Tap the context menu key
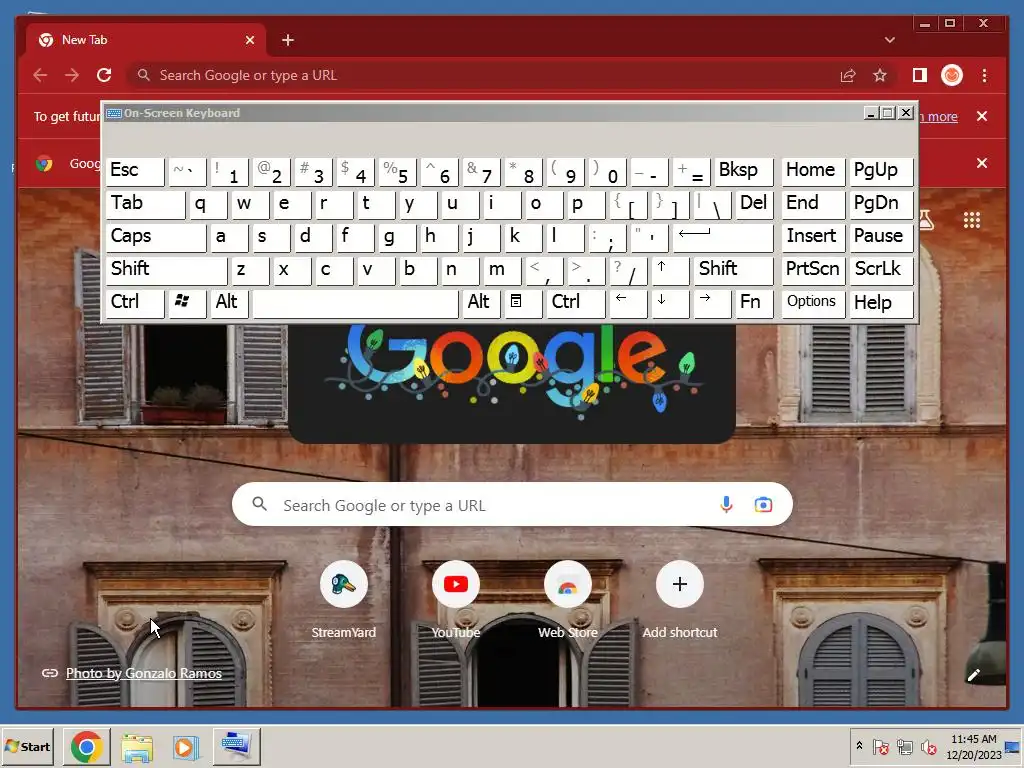This screenshot has width=1024, height=768. click(x=522, y=302)
